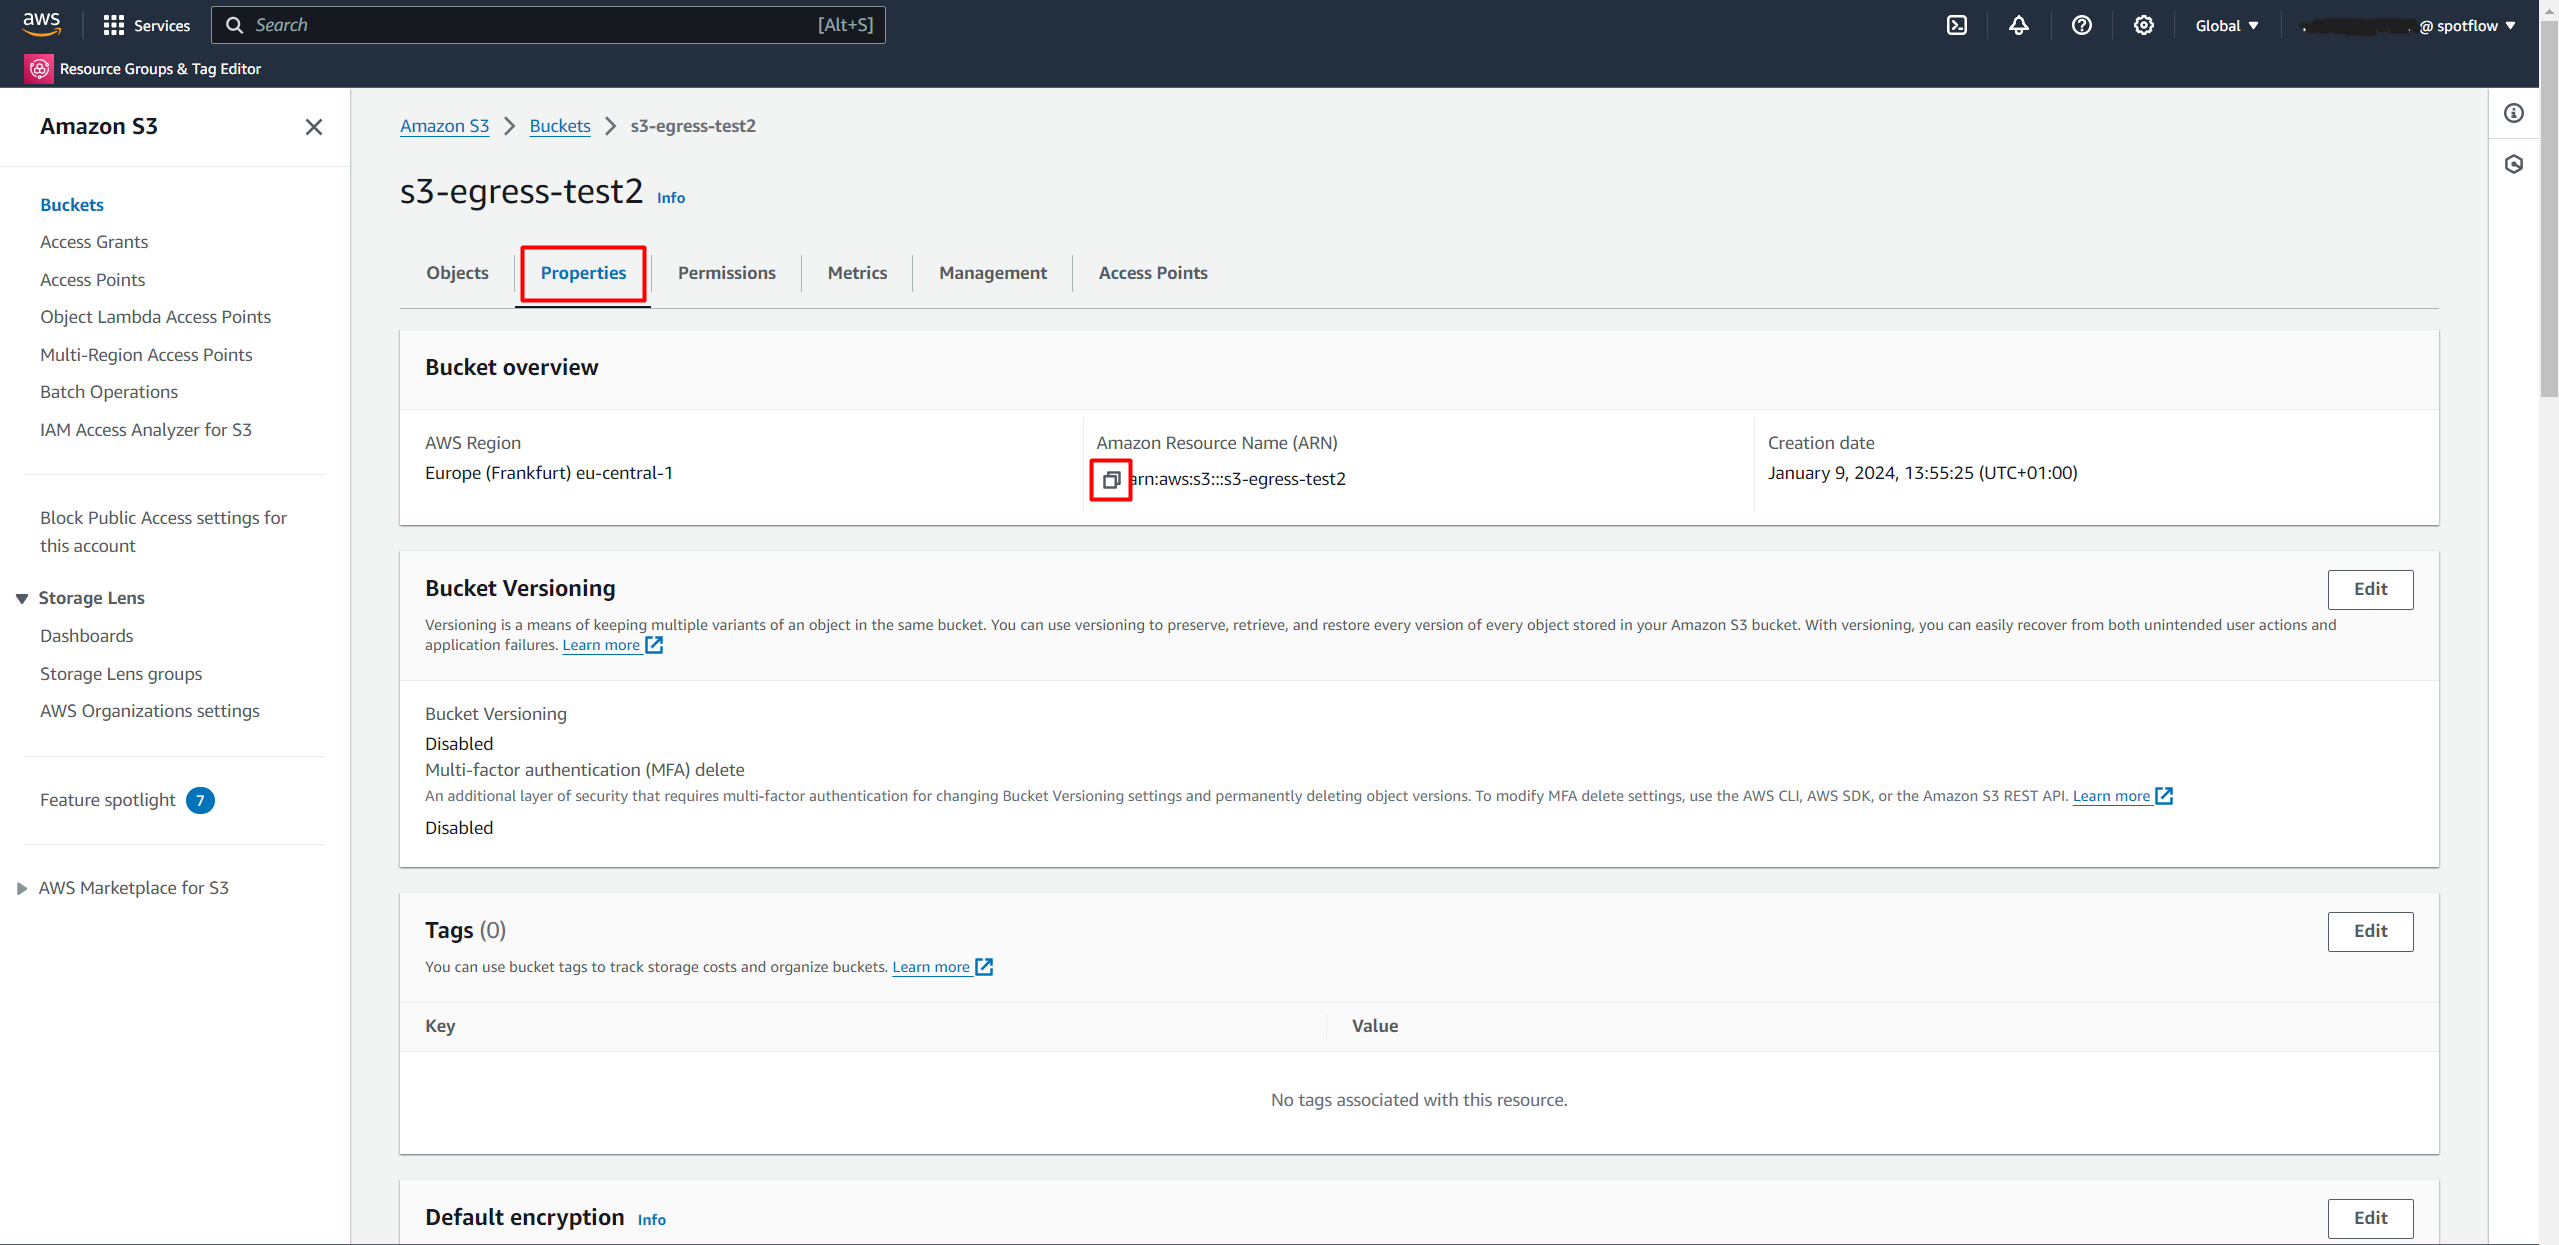Close the Amazon S3 navigation panel

[x=313, y=127]
